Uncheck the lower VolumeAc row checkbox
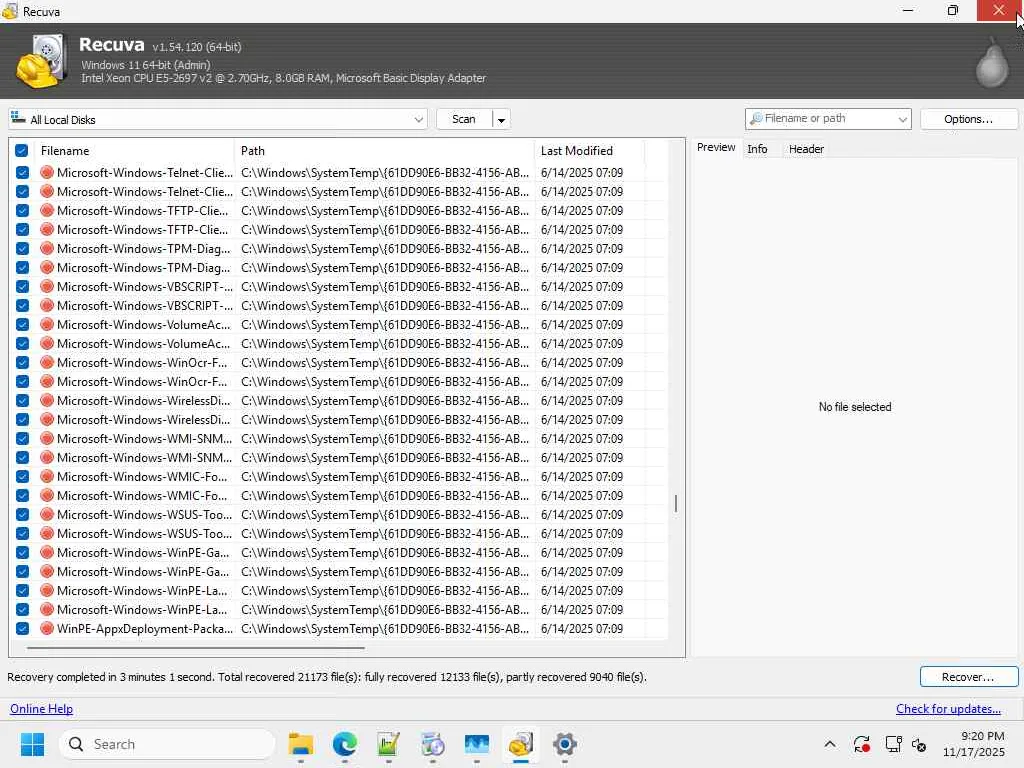This screenshot has width=1024, height=768. (x=22, y=344)
